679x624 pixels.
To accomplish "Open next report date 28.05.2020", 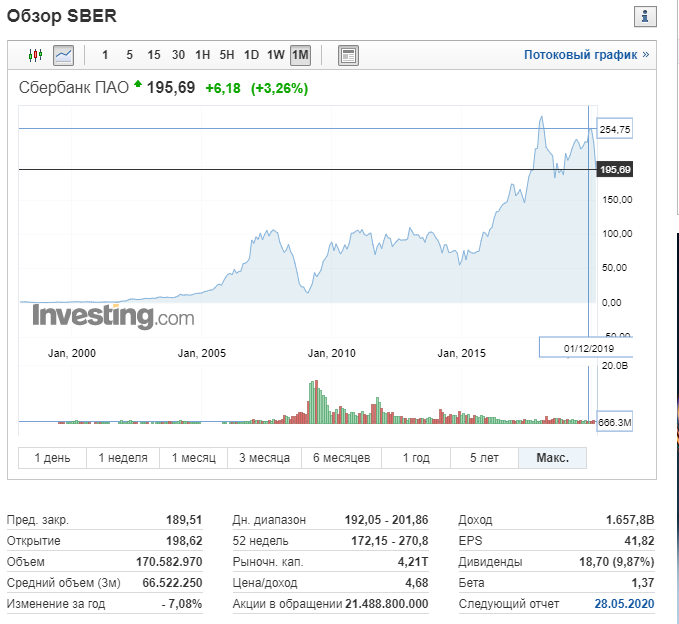I will point(624,604).
